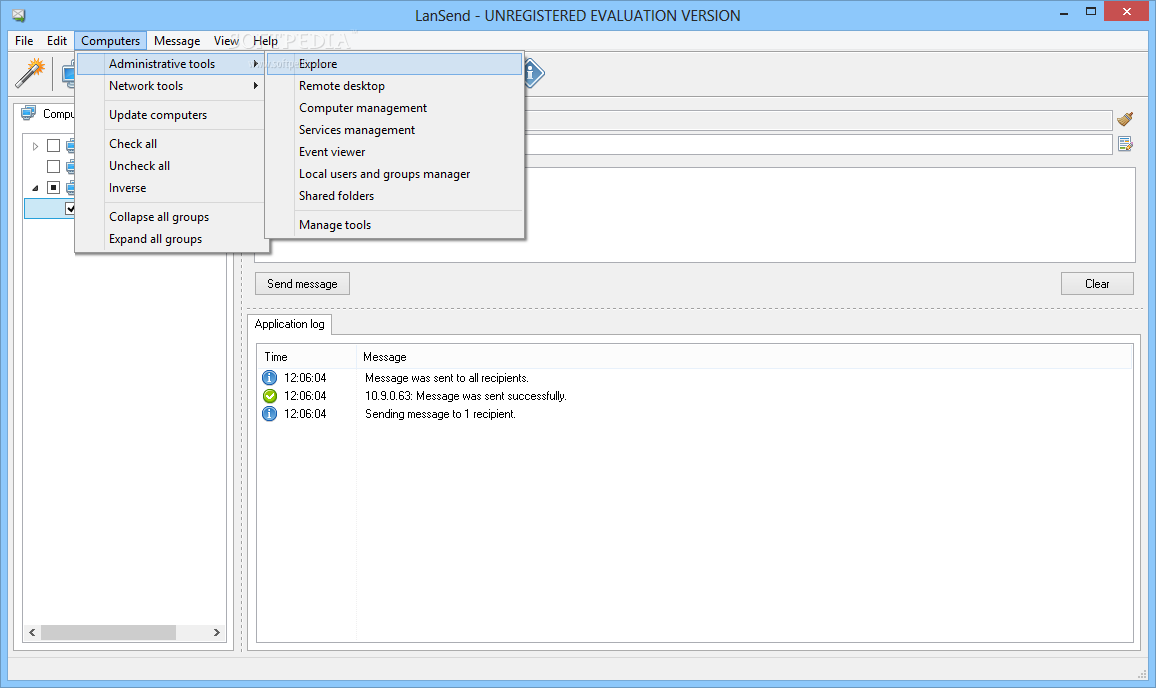Click the magic wand wizard toolbar icon
Viewport: 1156px width, 688px height.
tap(30, 73)
